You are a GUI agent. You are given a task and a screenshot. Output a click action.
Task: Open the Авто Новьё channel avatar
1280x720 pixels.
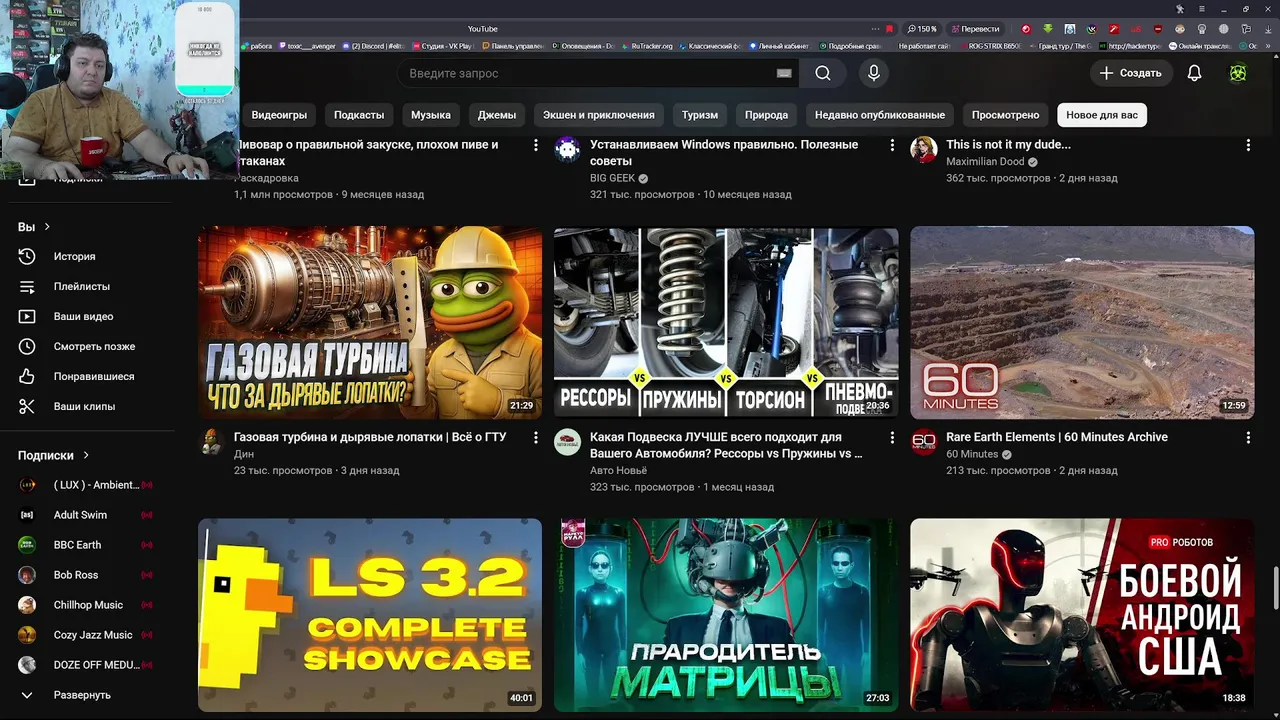[x=568, y=442]
